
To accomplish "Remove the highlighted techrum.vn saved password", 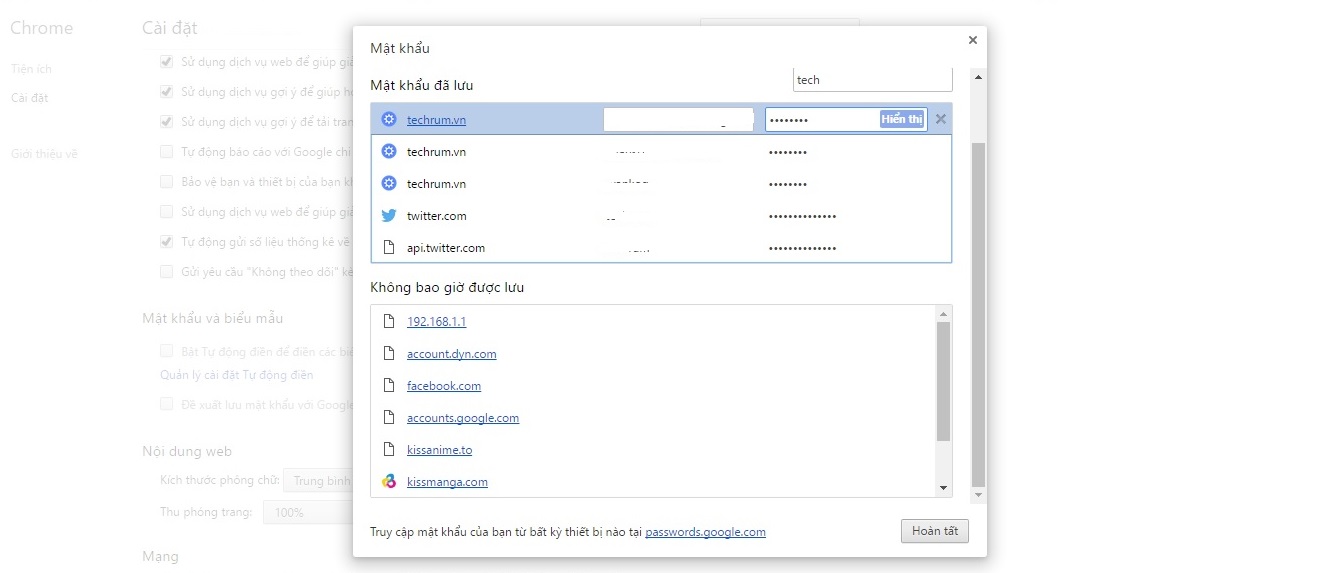I will point(940,120).
